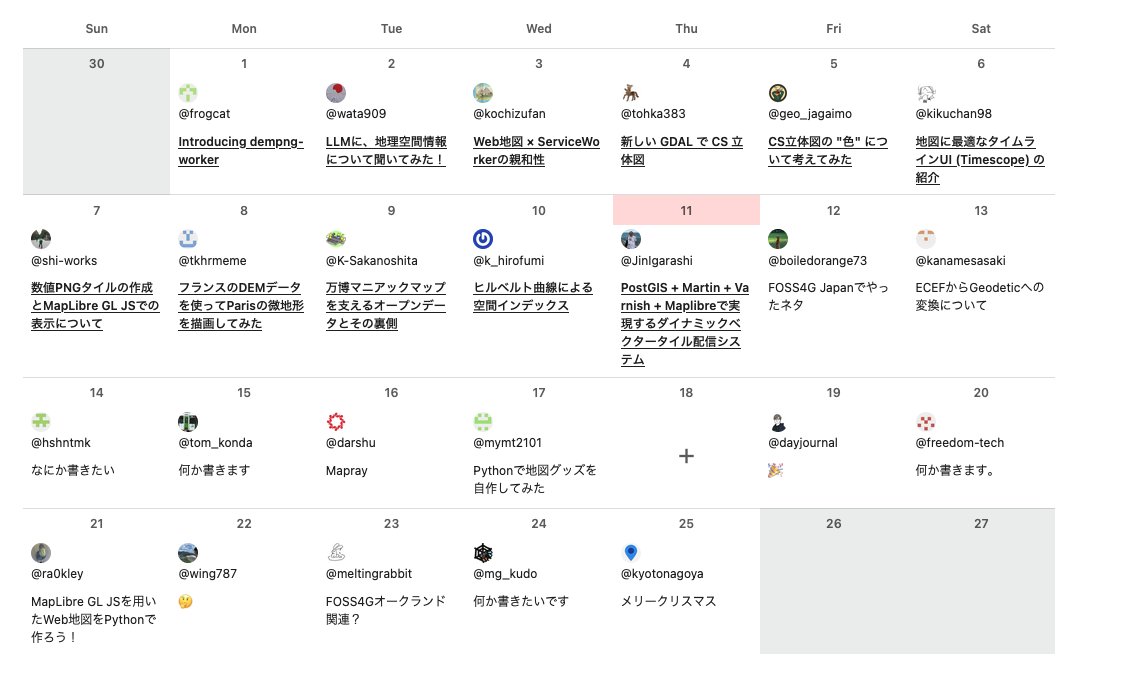
Task: Click @mg_kudo's spider web avatar
Action: pyautogui.click(x=483, y=552)
